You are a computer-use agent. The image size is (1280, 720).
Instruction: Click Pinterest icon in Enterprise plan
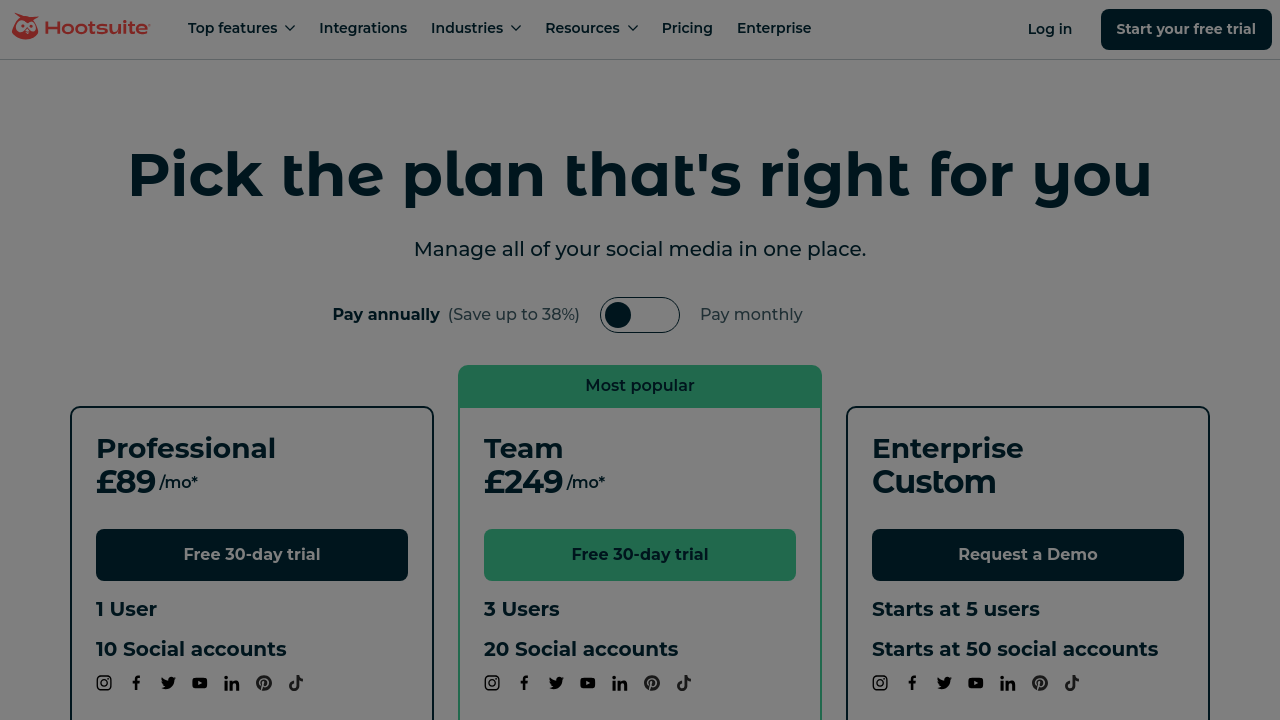tap(1040, 683)
